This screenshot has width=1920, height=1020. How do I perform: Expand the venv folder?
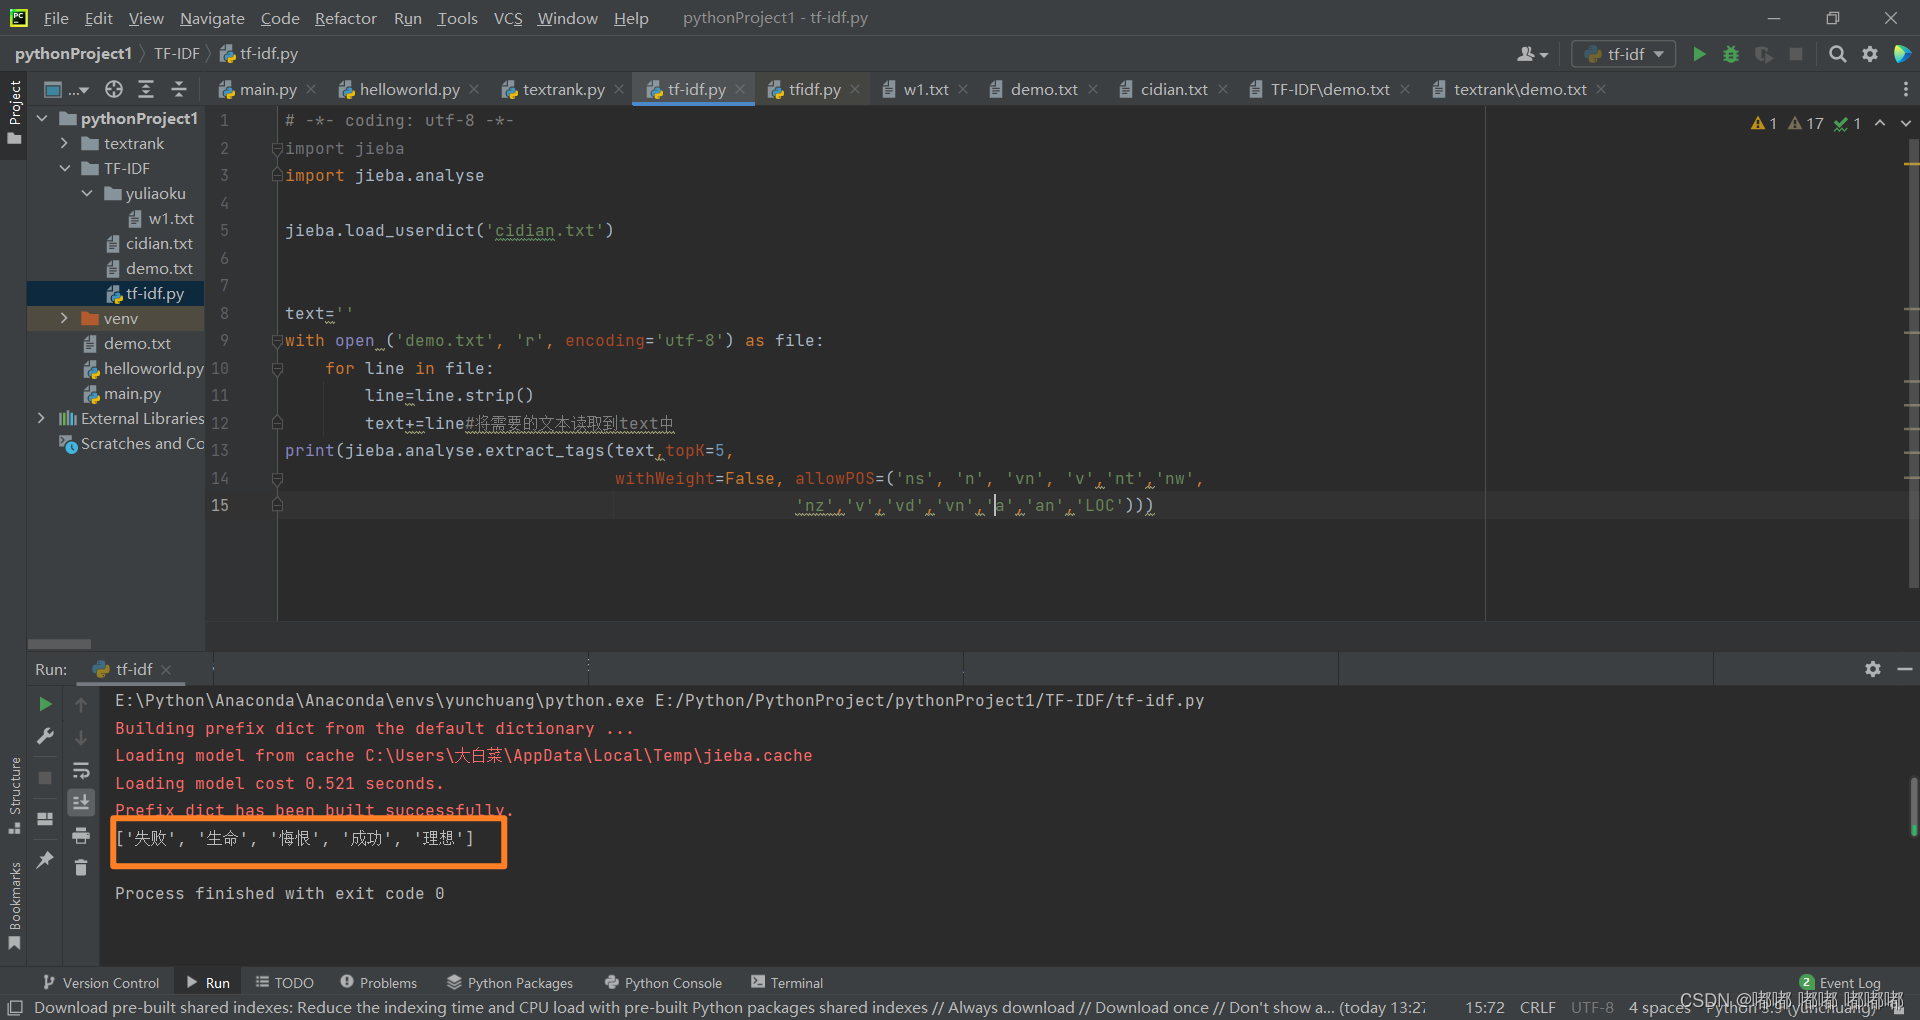coord(64,318)
